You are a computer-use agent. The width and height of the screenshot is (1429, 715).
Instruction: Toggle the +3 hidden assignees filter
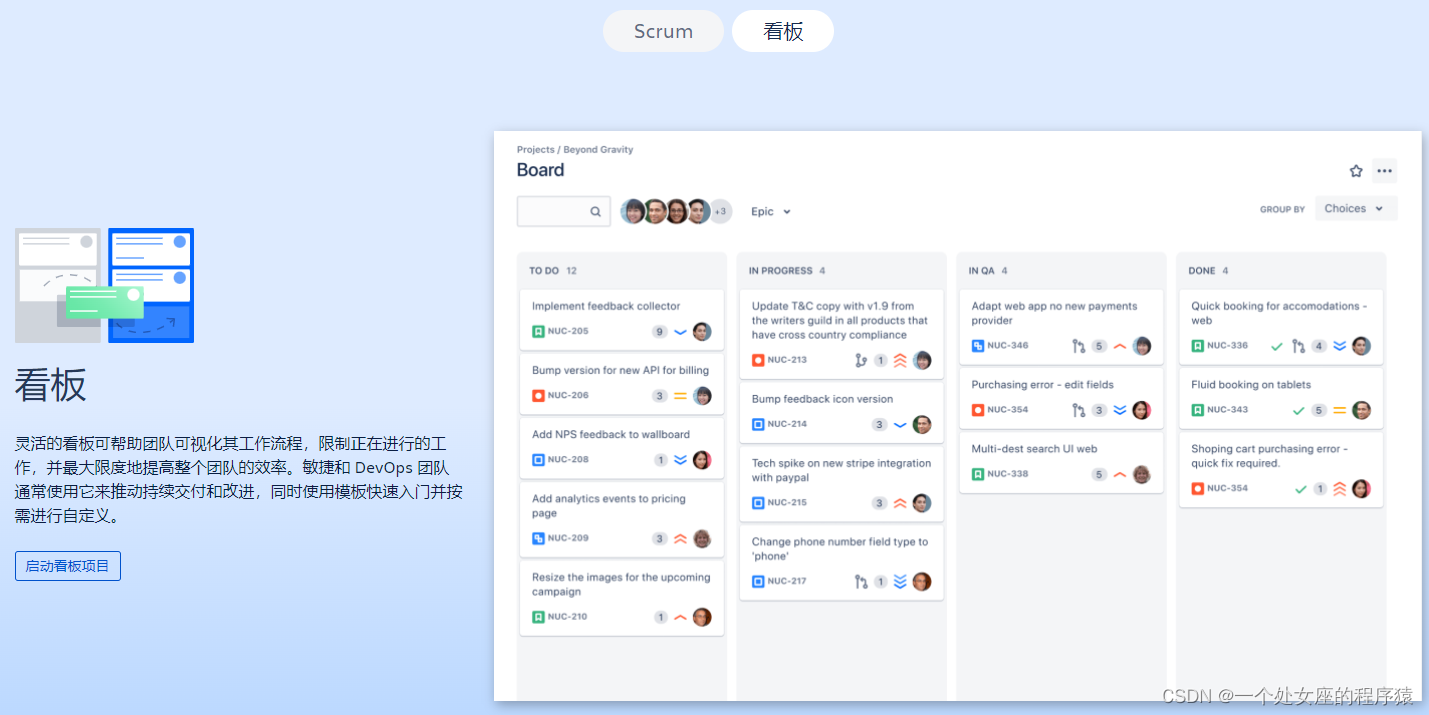[x=720, y=211]
